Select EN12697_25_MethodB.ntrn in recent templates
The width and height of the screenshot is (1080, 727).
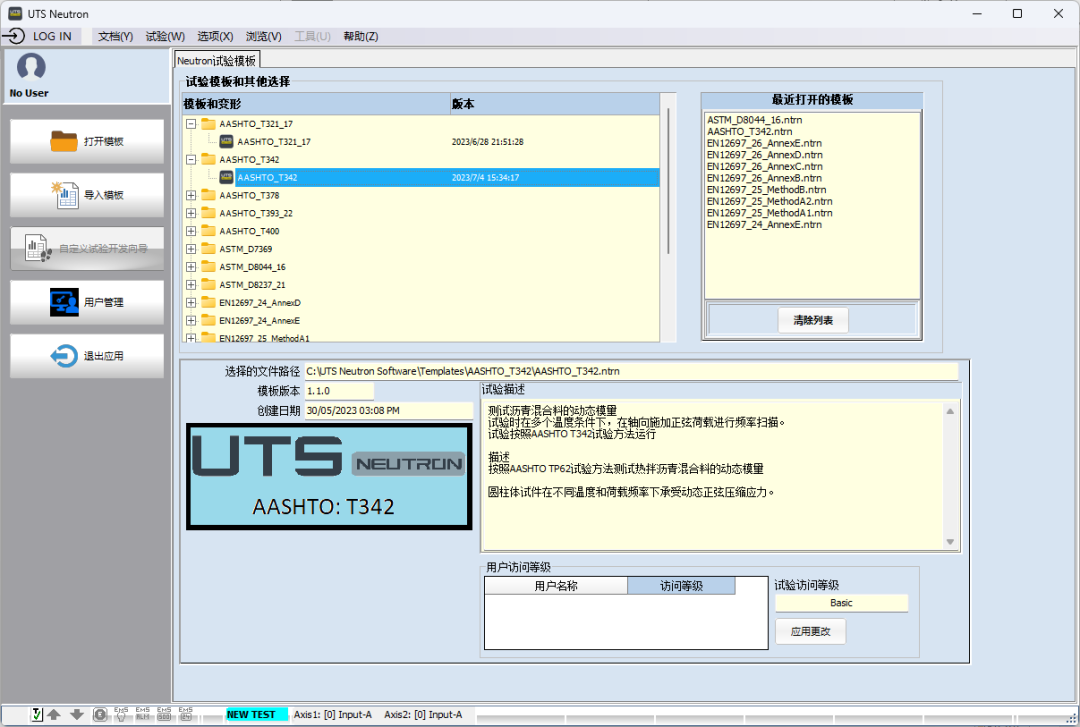click(767, 190)
